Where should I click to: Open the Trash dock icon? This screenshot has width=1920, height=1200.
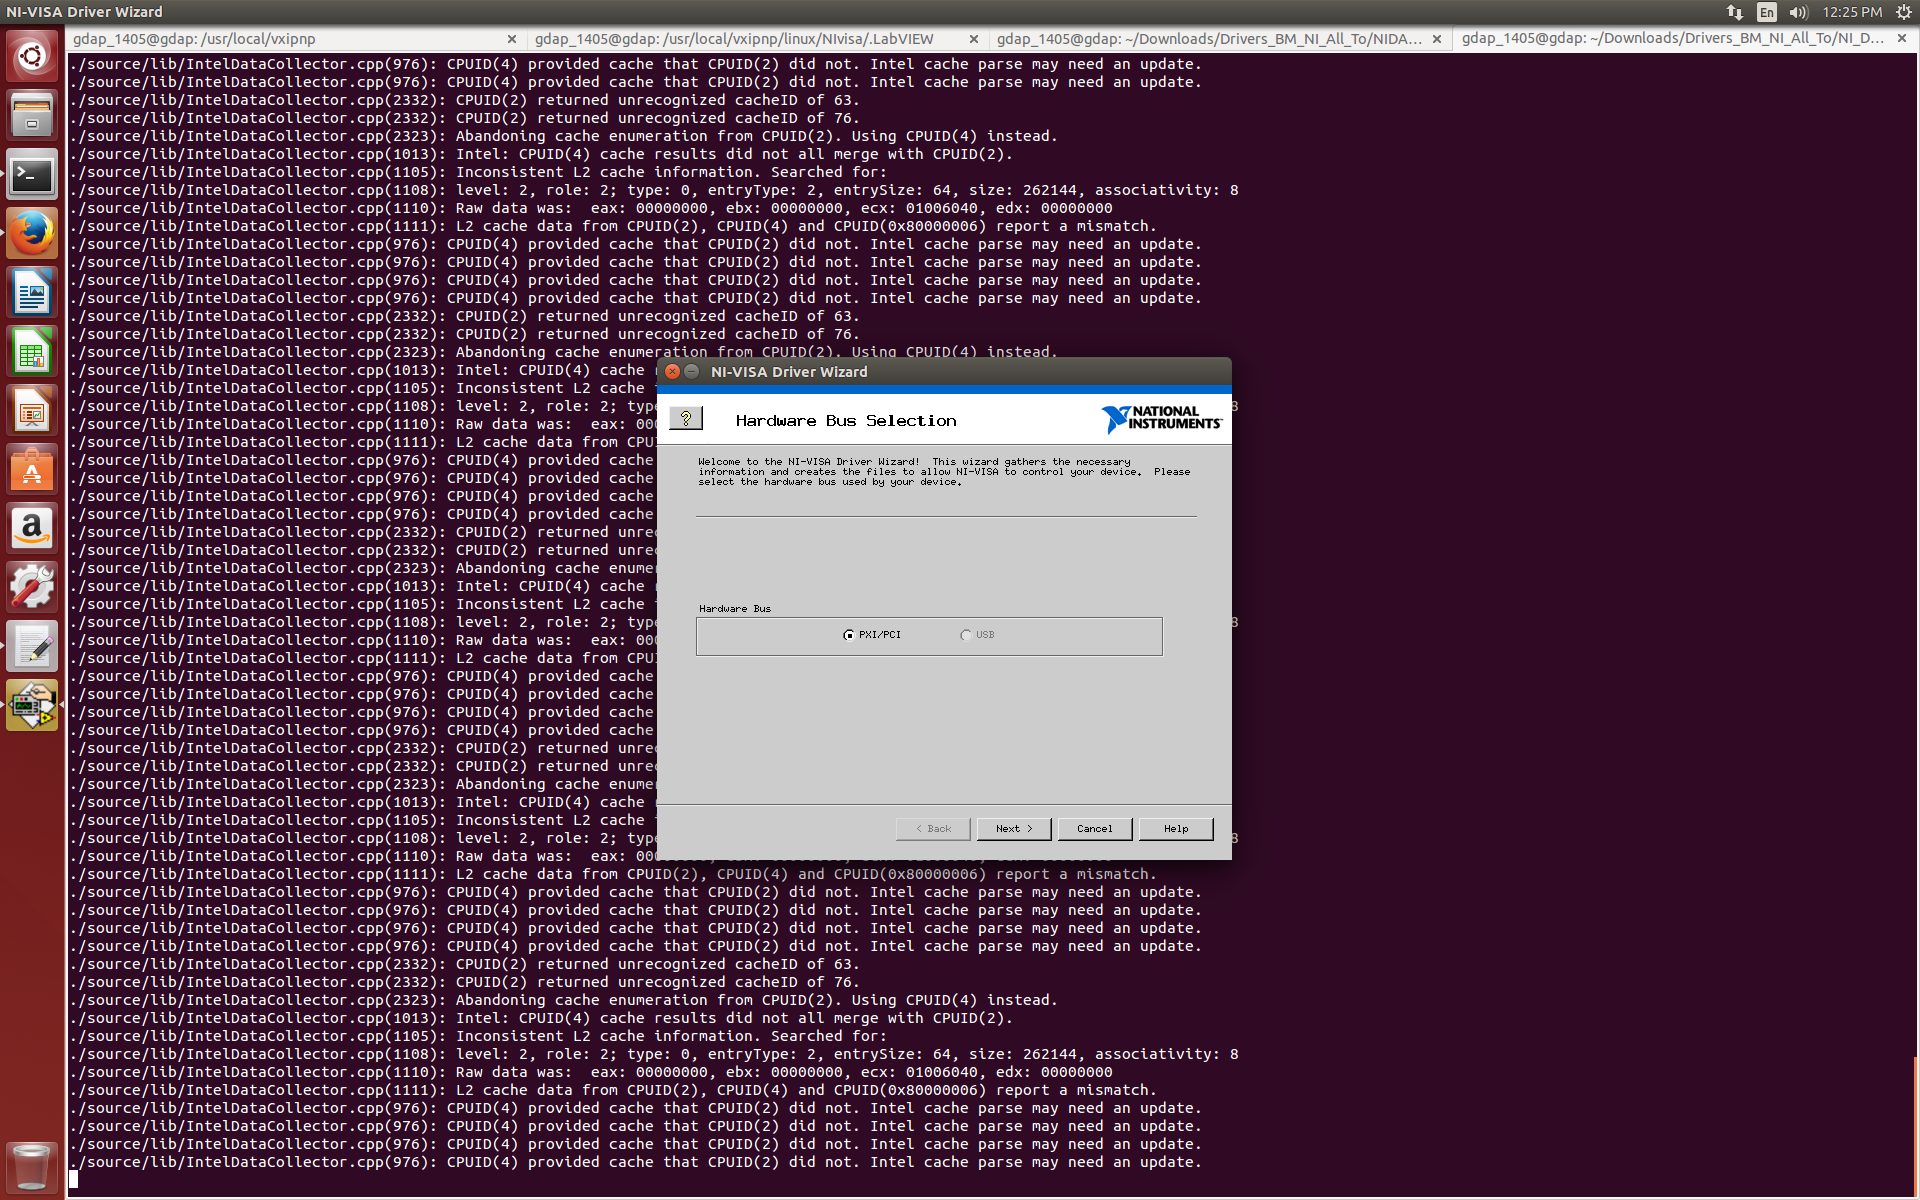click(32, 1167)
